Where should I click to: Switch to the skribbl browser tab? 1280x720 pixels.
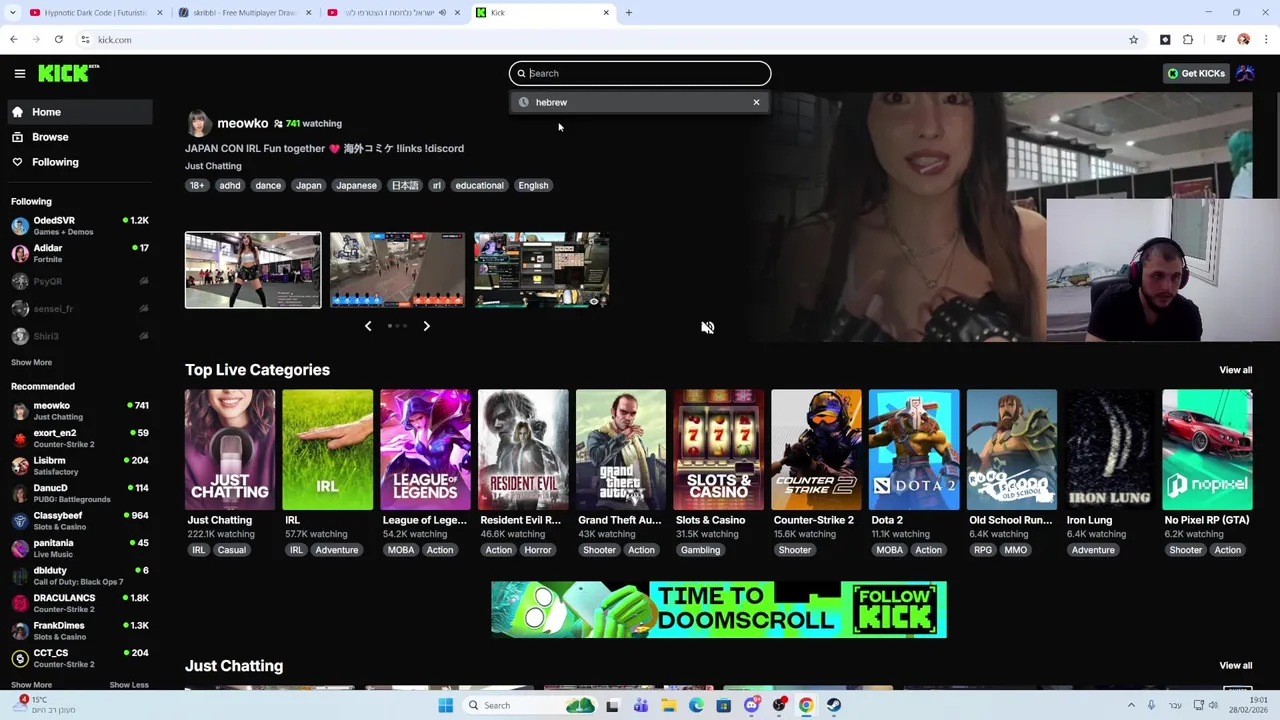tap(244, 13)
